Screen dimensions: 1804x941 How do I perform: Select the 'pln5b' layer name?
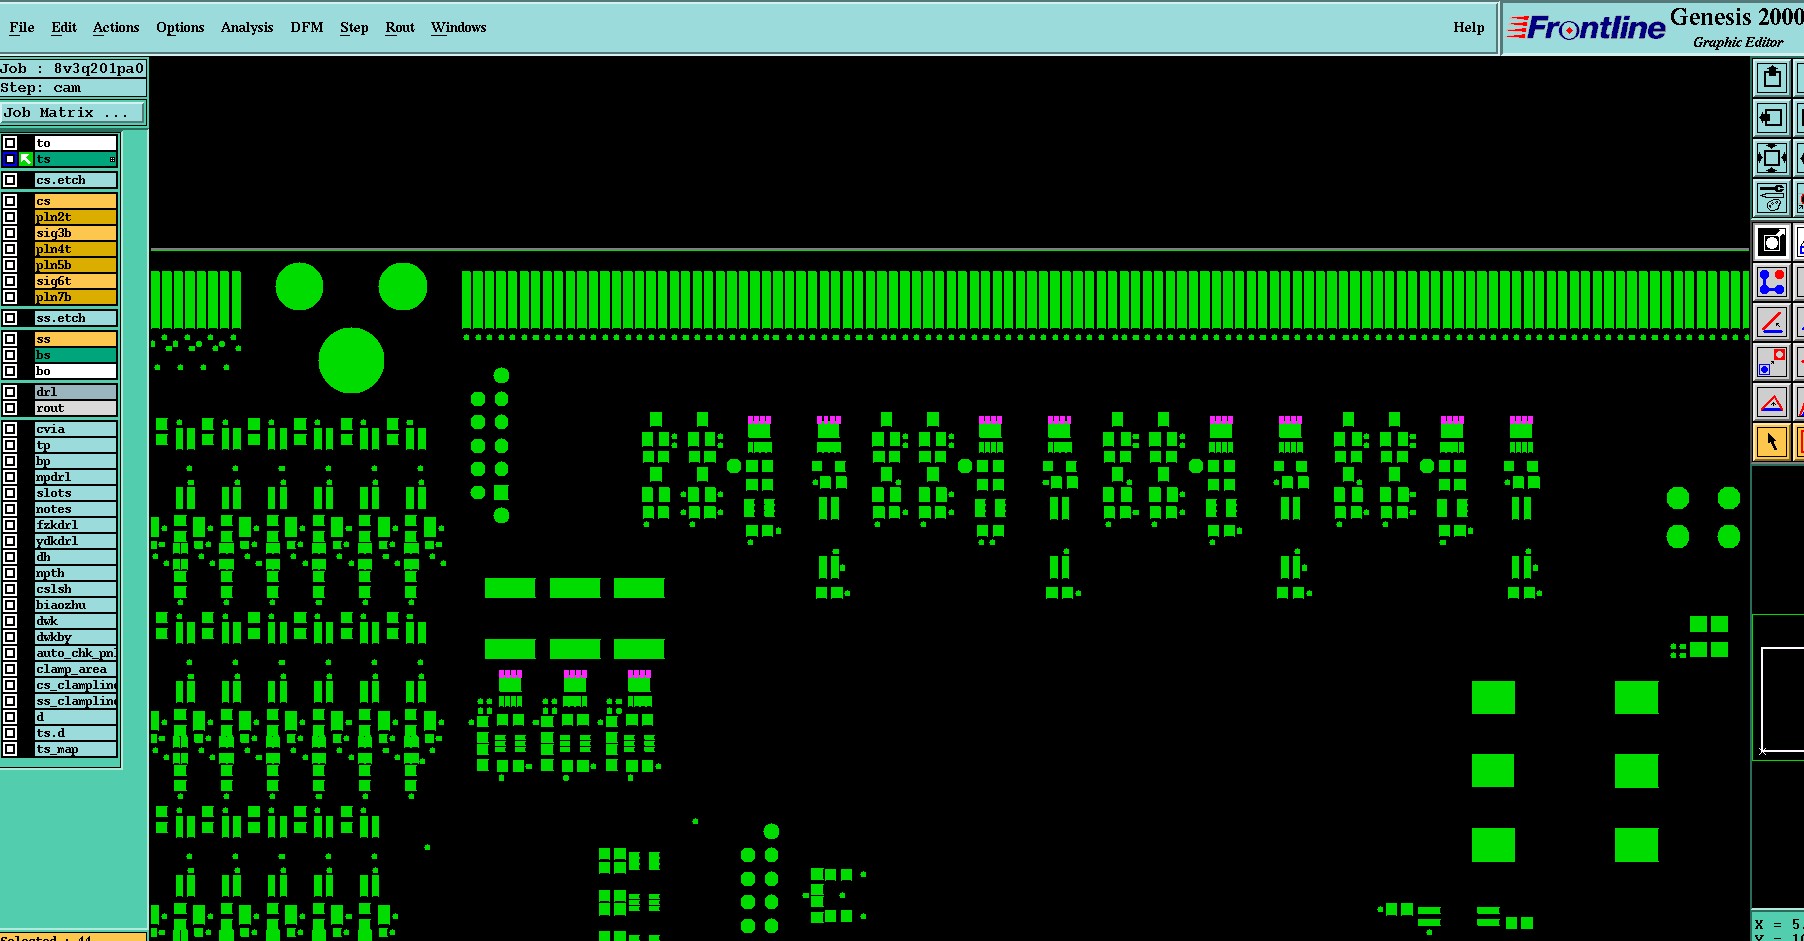tap(76, 265)
